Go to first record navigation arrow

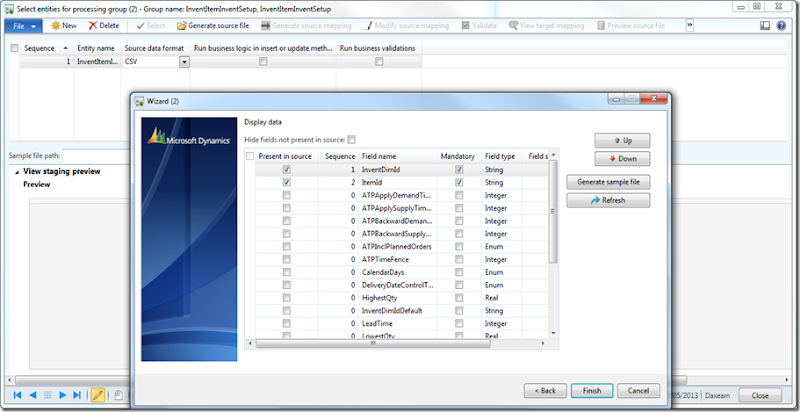click(x=17, y=396)
